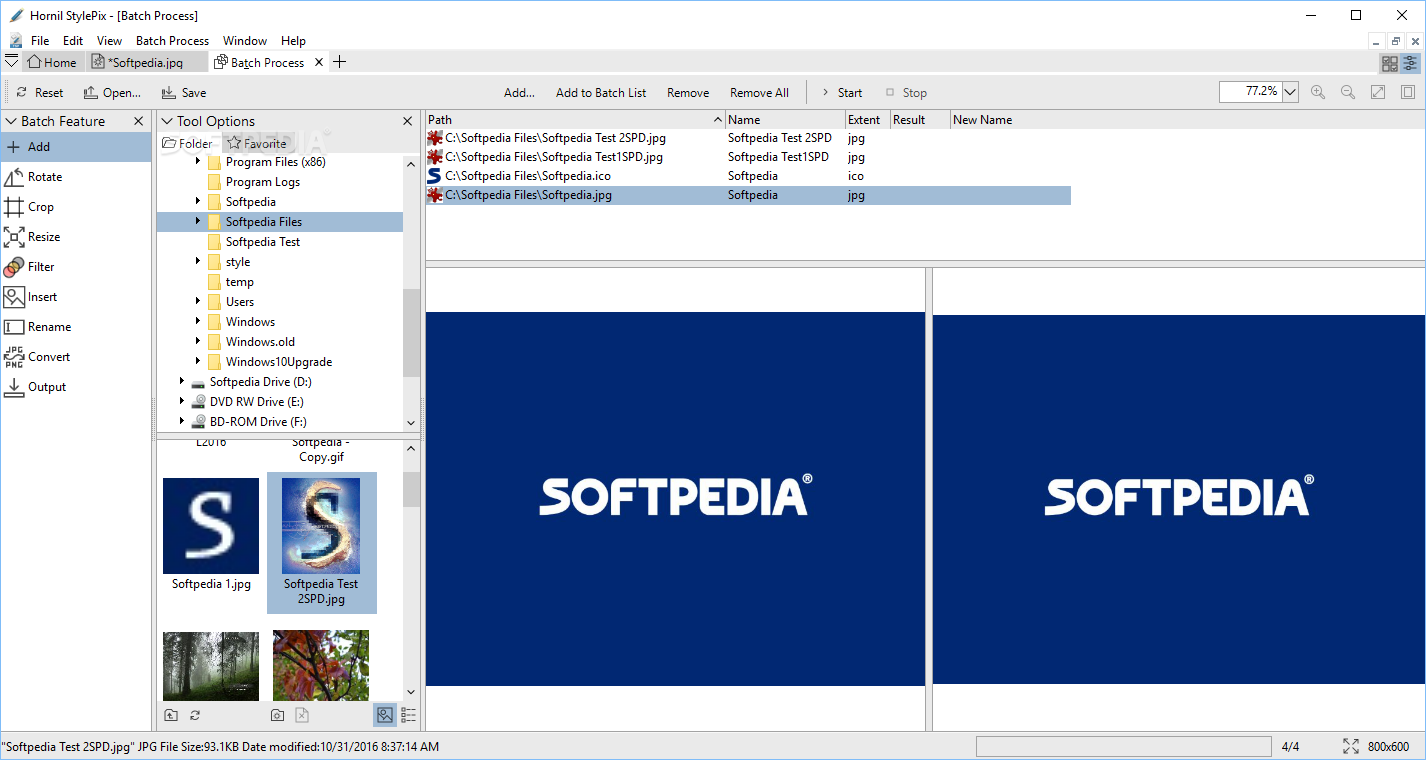The width and height of the screenshot is (1426, 760).
Task: Toggle list view mode in browser
Action: [408, 715]
